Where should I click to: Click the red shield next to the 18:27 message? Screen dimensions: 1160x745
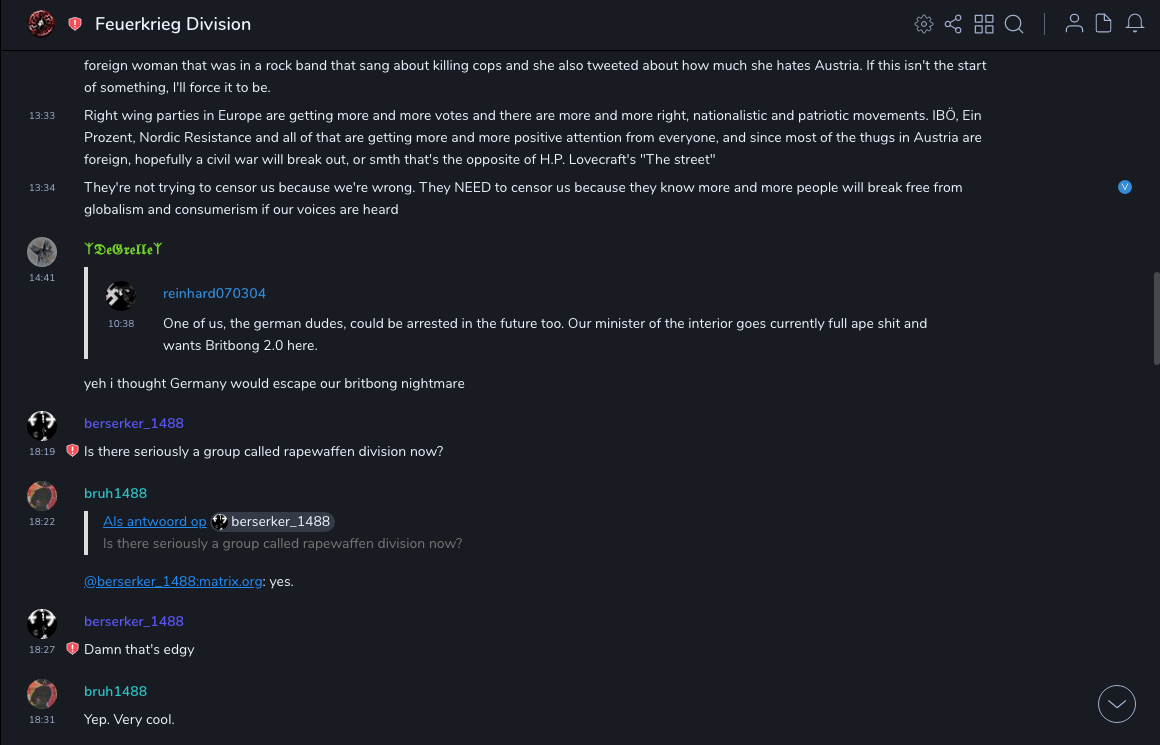[72, 649]
